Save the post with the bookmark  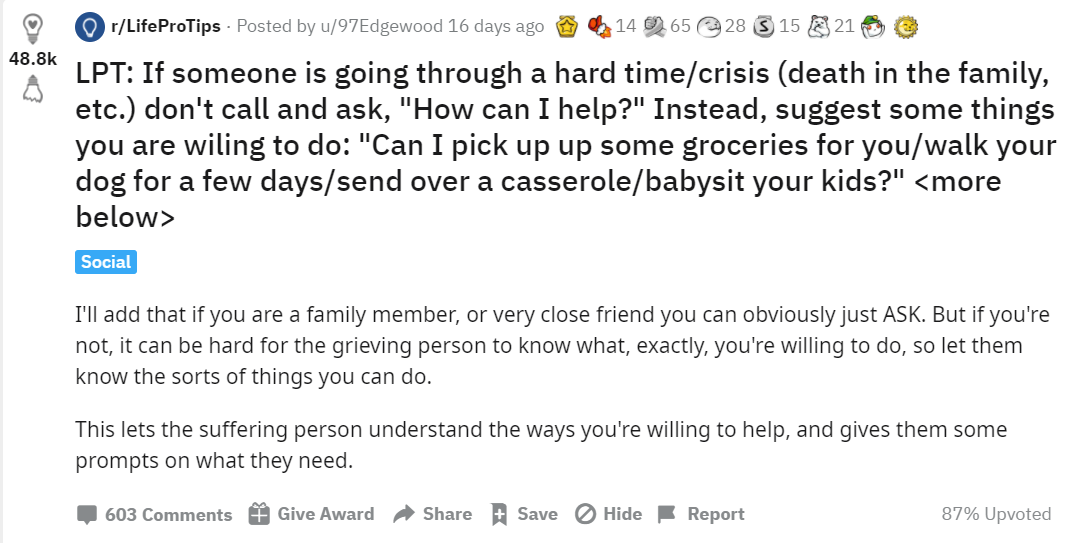(x=524, y=514)
